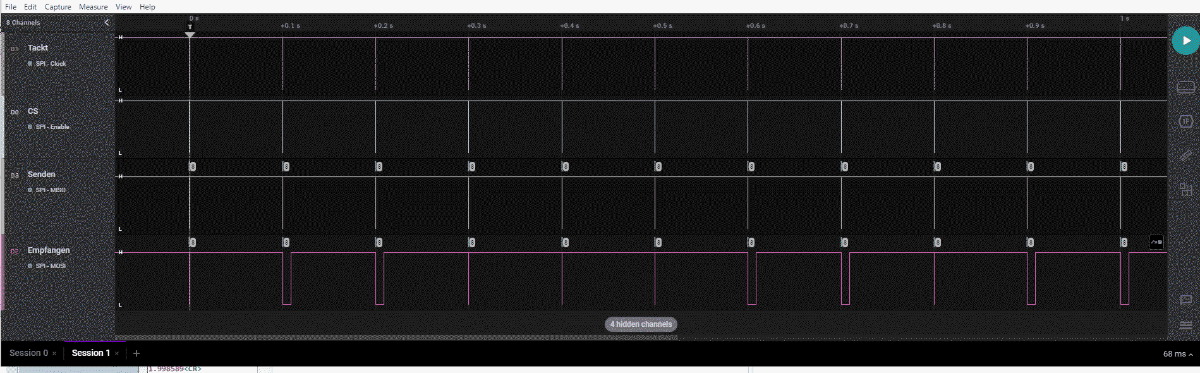The width and height of the screenshot is (1200, 373).
Task: Start capture with the green play button
Action: (x=1183, y=41)
